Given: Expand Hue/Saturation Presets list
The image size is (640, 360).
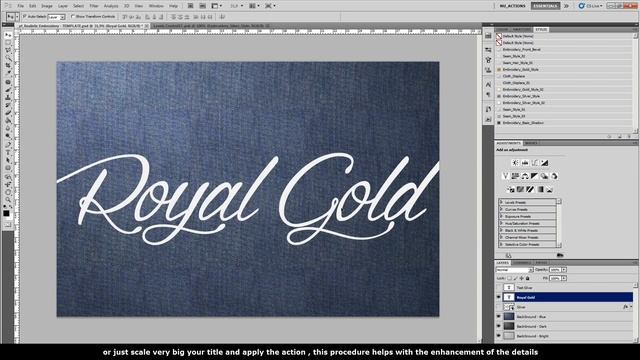Looking at the screenshot, I should click(x=502, y=223).
